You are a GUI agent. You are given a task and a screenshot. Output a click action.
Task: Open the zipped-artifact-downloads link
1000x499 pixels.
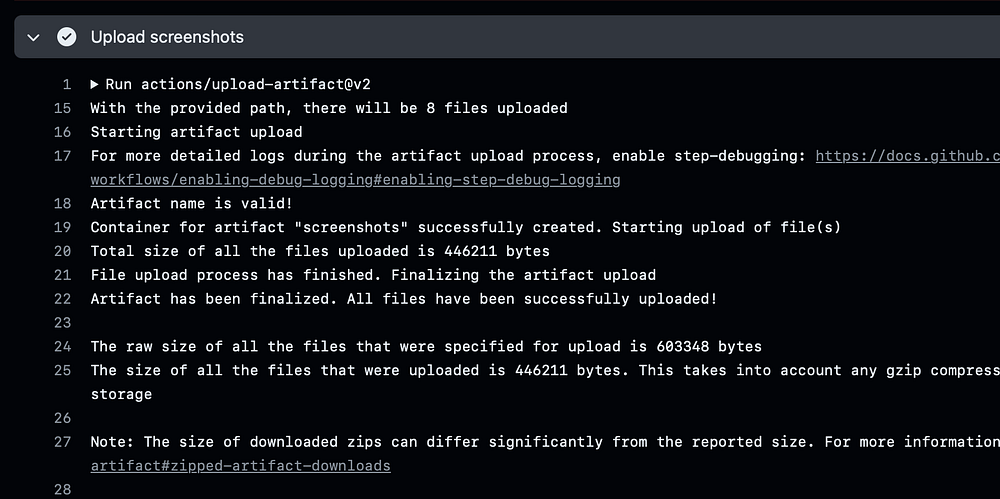(240, 466)
